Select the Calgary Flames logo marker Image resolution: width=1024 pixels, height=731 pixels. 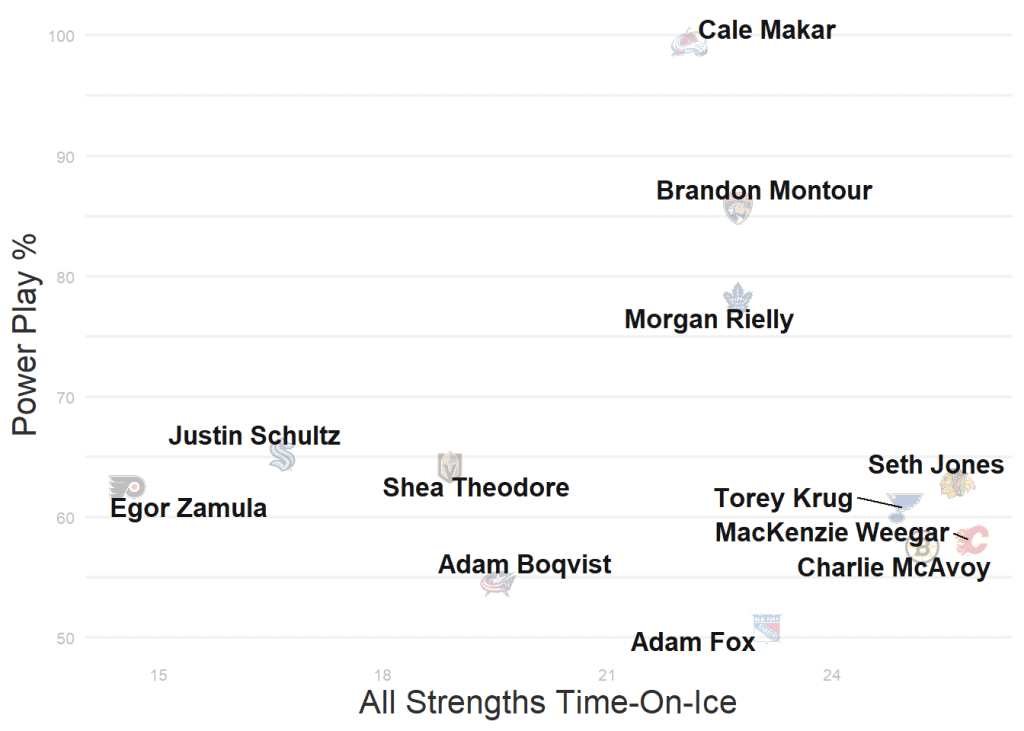(971, 540)
